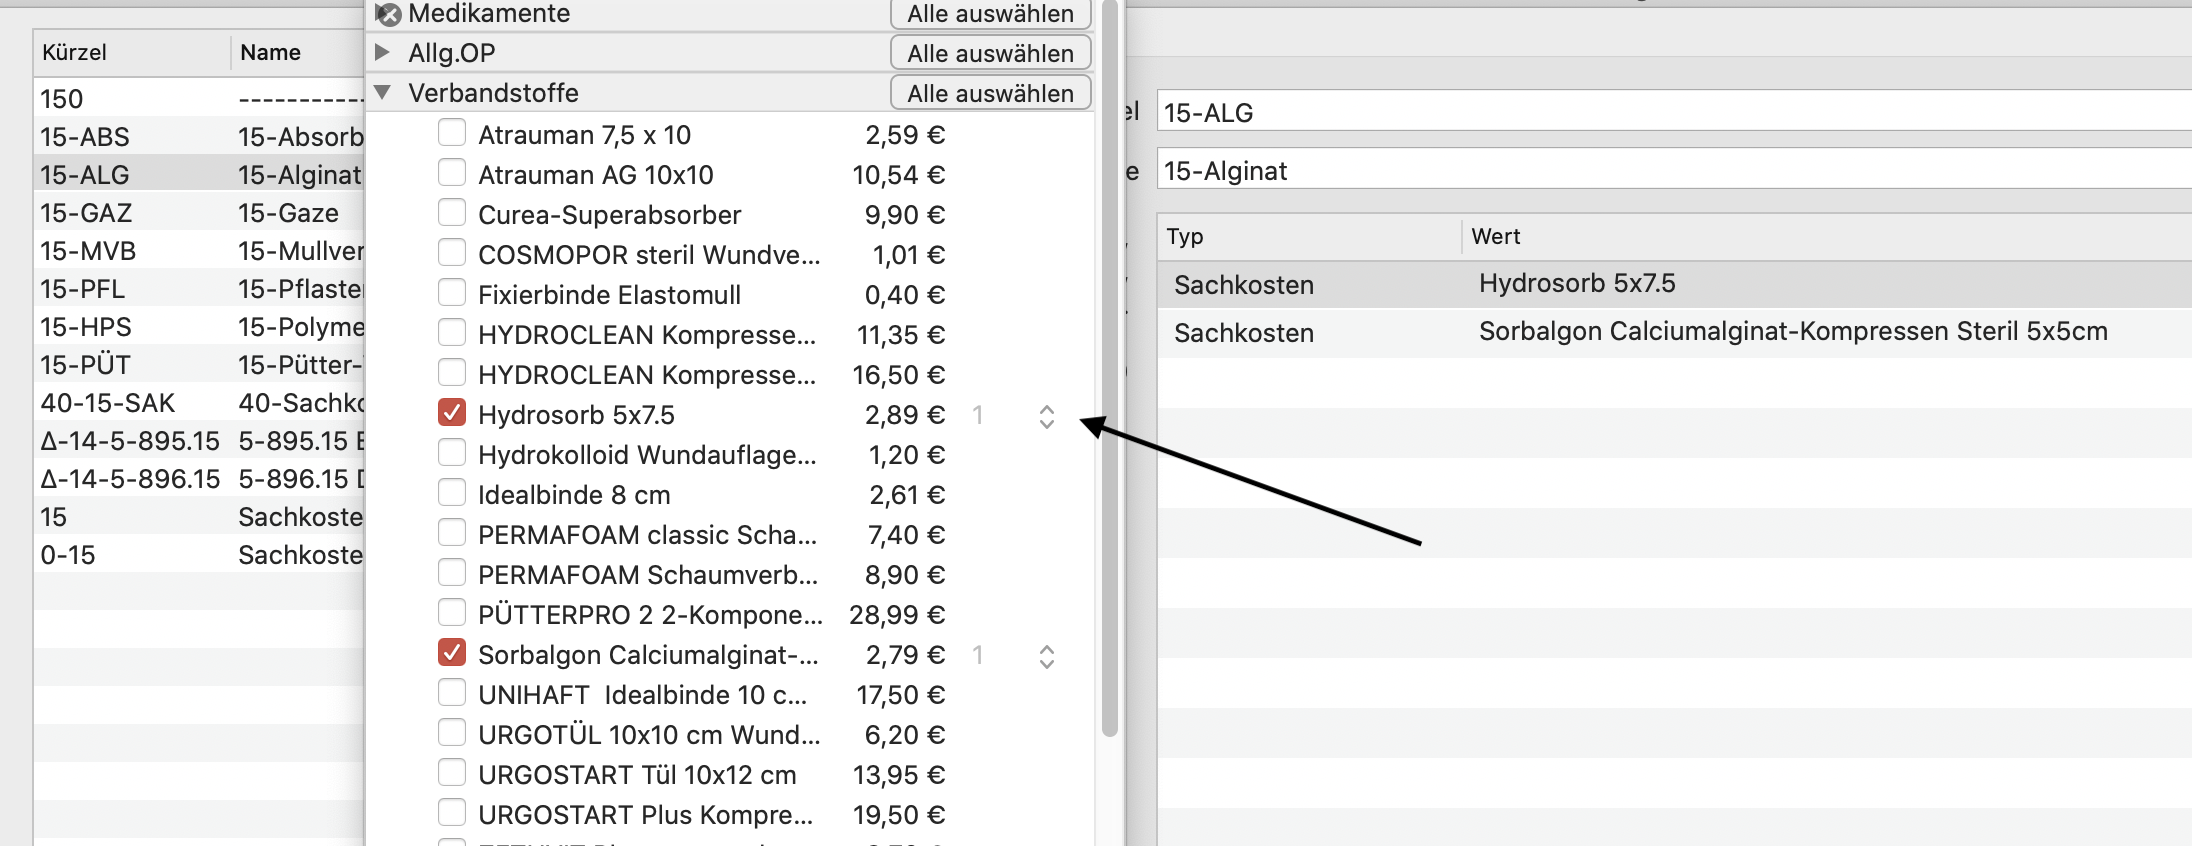Collapse the Verbandstoffe group

pyautogui.click(x=381, y=92)
